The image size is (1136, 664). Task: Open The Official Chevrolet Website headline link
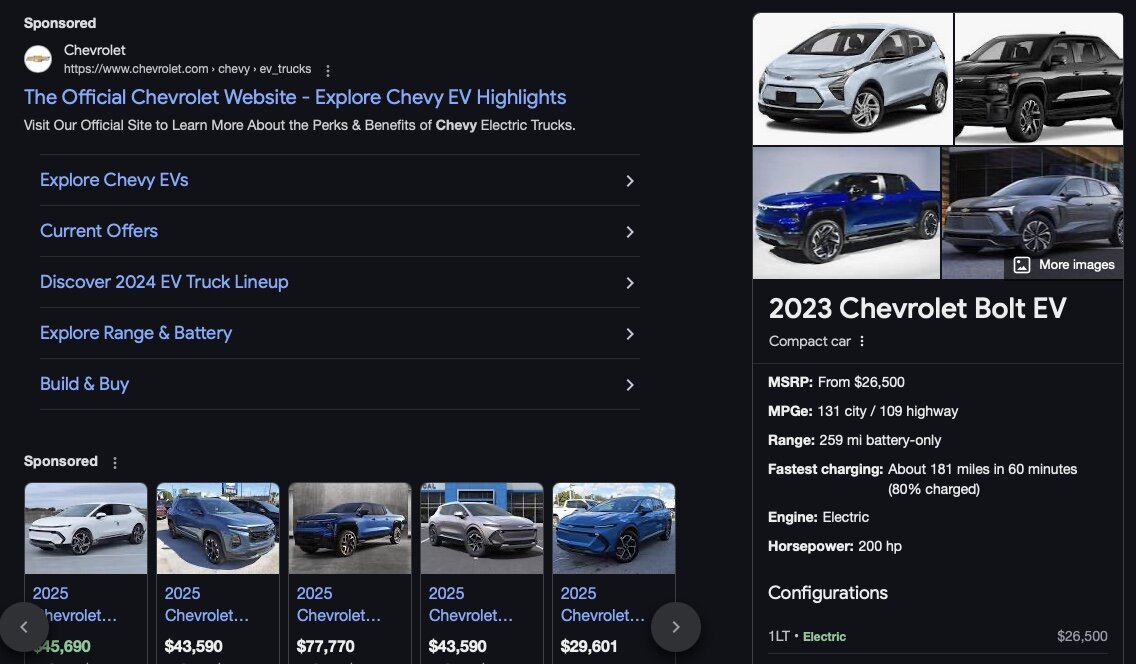pos(295,97)
